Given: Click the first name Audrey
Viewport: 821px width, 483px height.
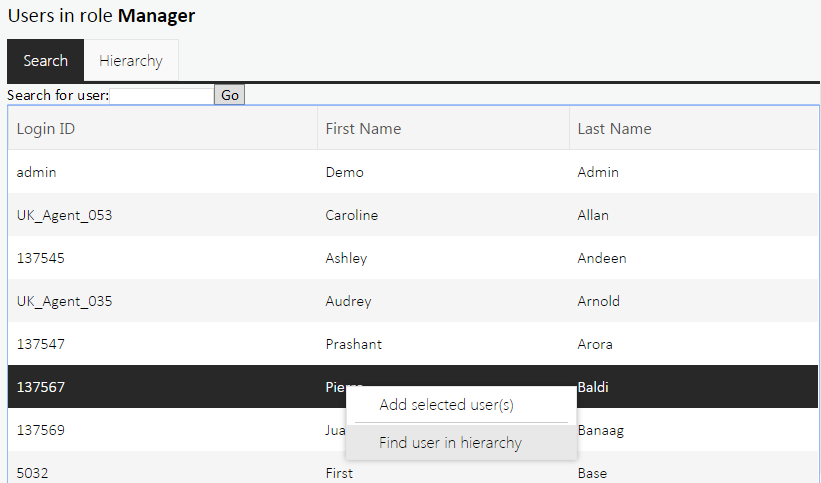Looking at the screenshot, I should click(x=348, y=301).
